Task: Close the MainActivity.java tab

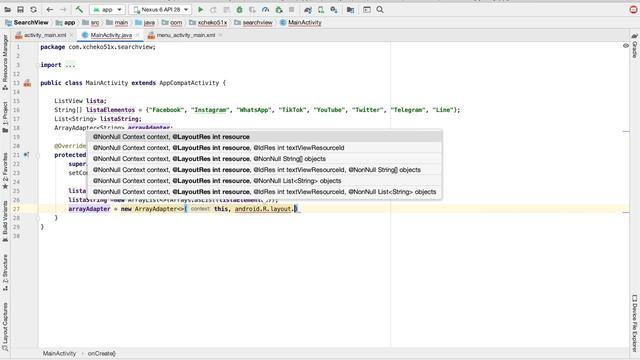Action: click(x=138, y=35)
